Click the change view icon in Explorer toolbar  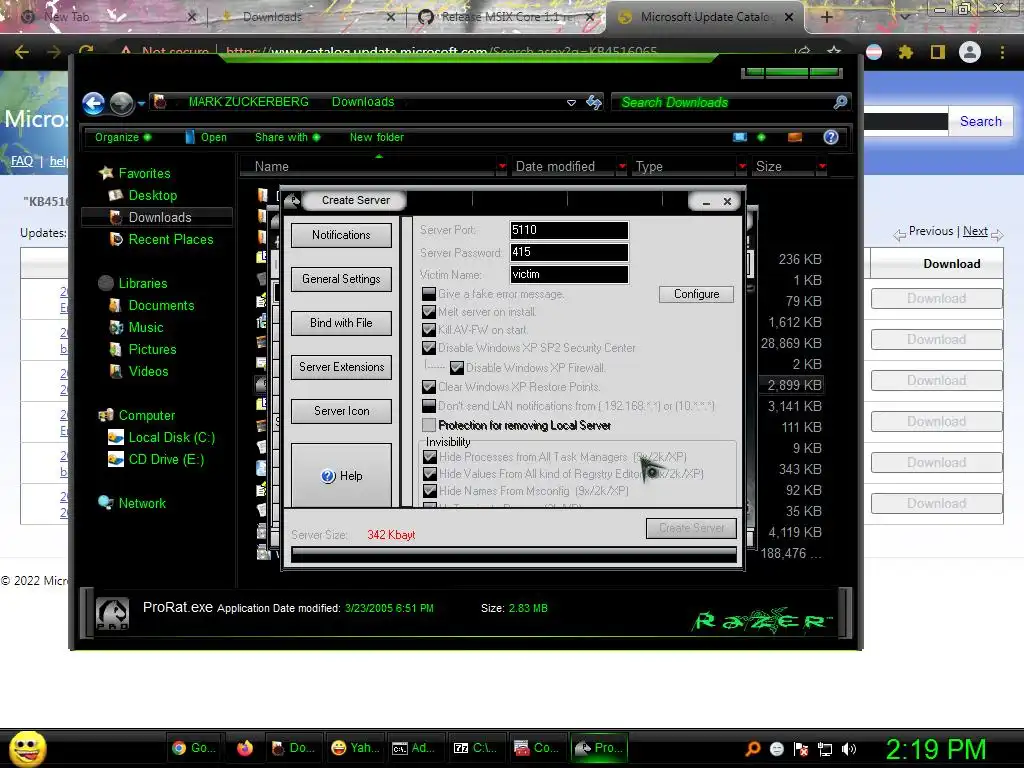tap(740, 137)
